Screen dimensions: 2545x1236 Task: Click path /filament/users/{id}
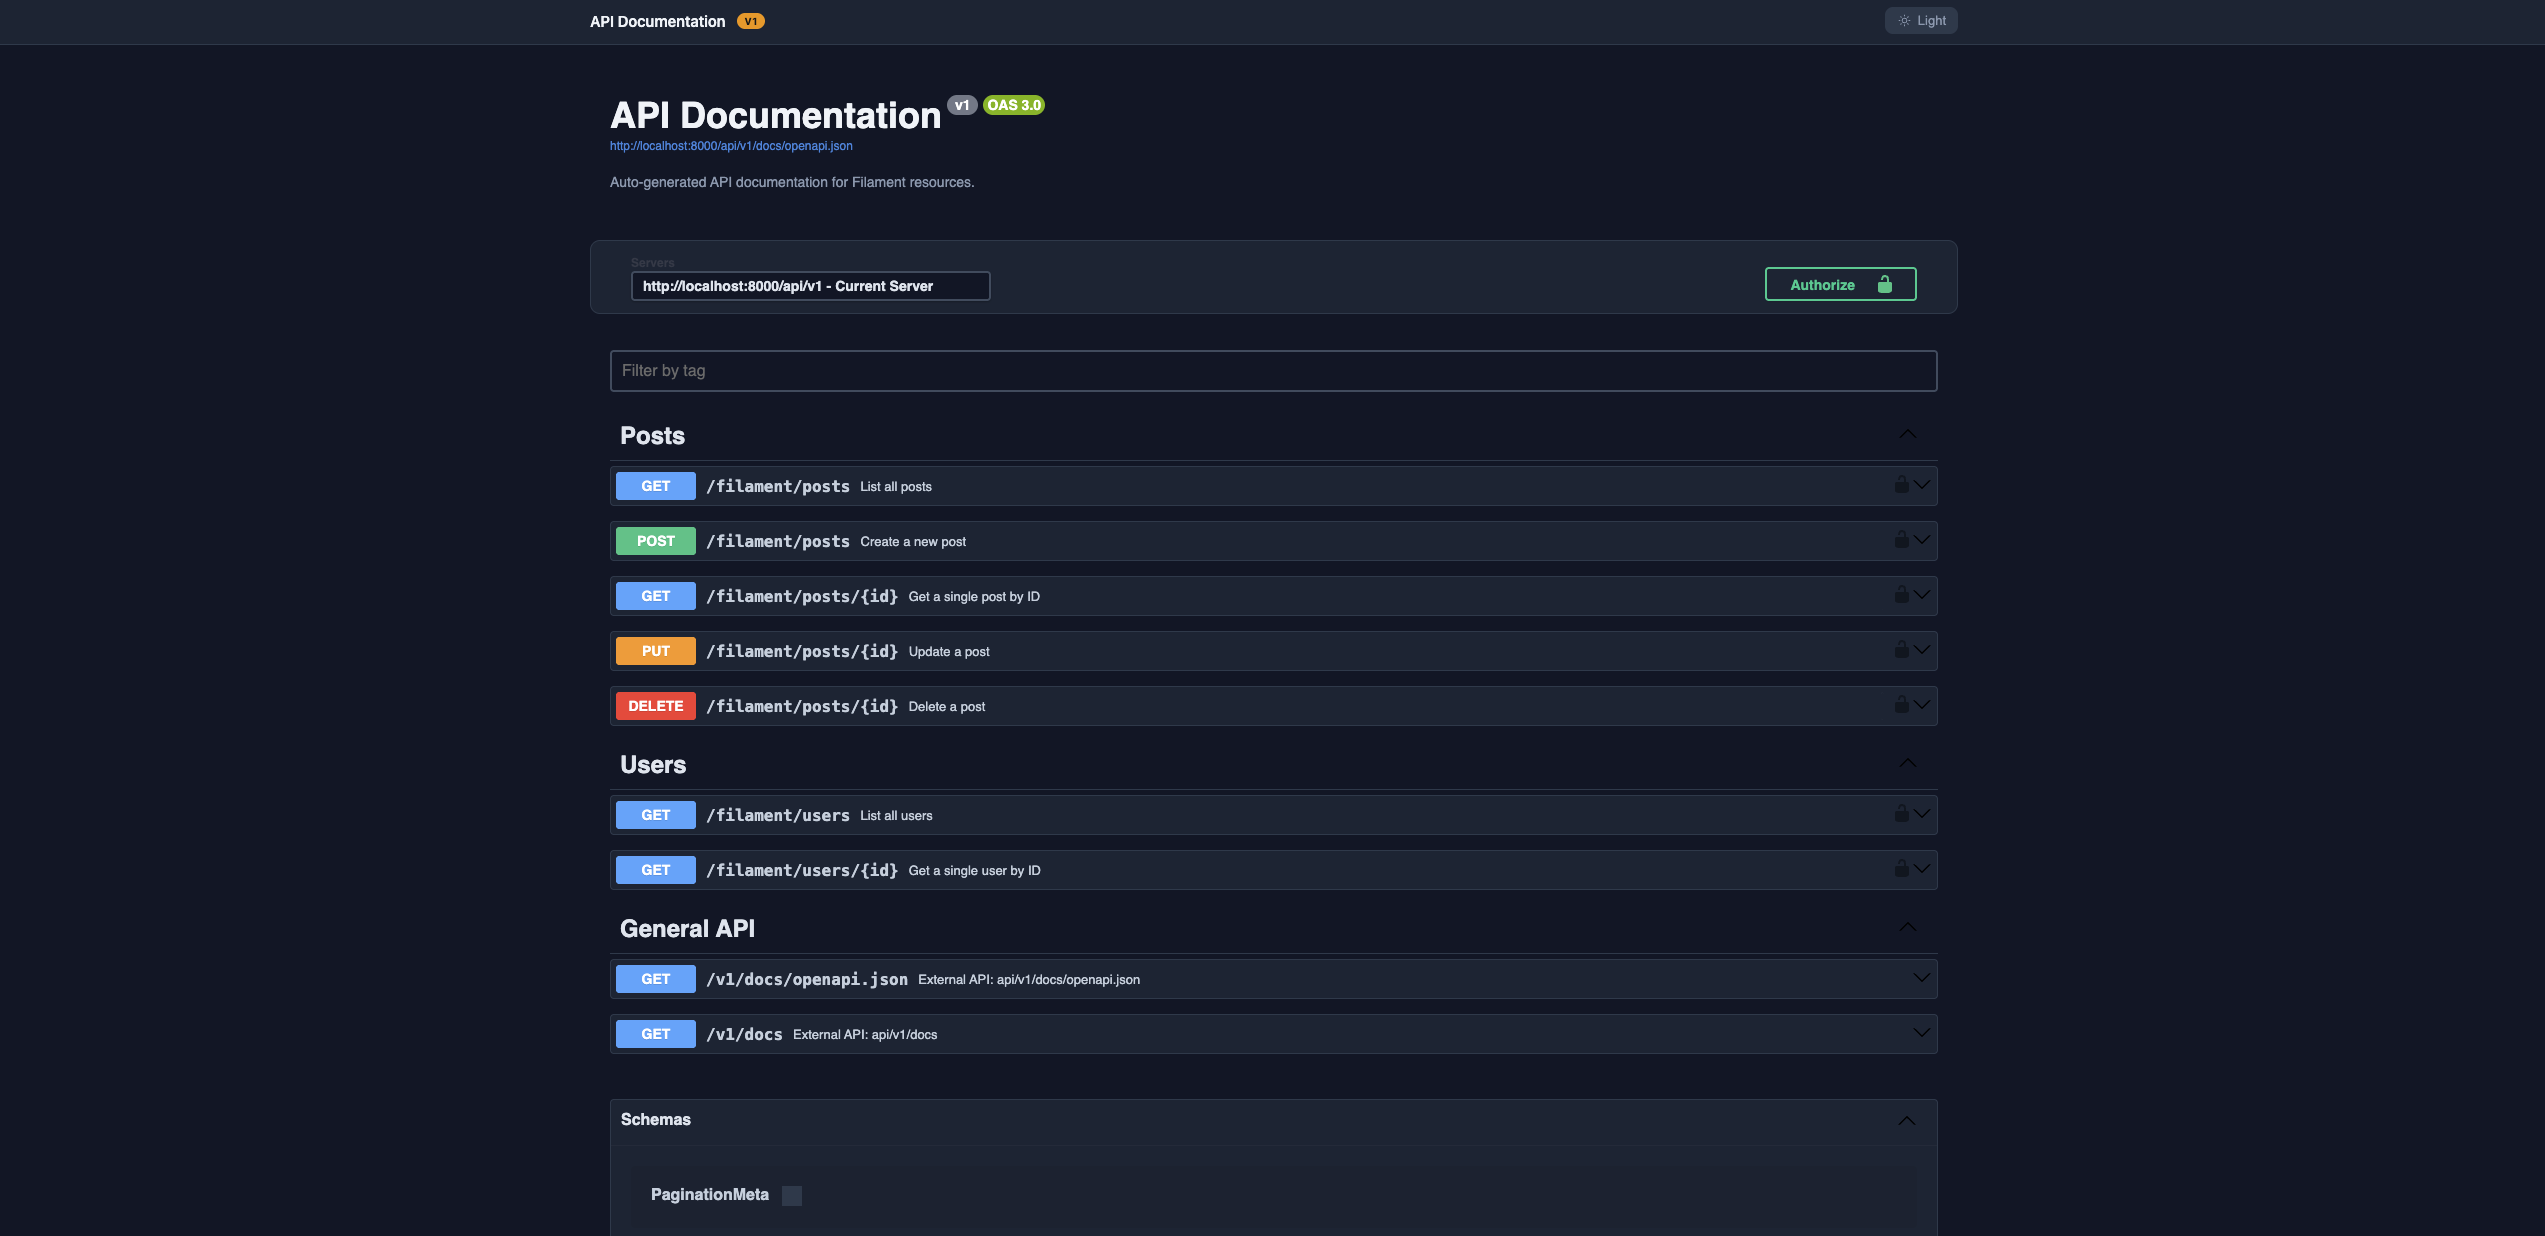802,870
